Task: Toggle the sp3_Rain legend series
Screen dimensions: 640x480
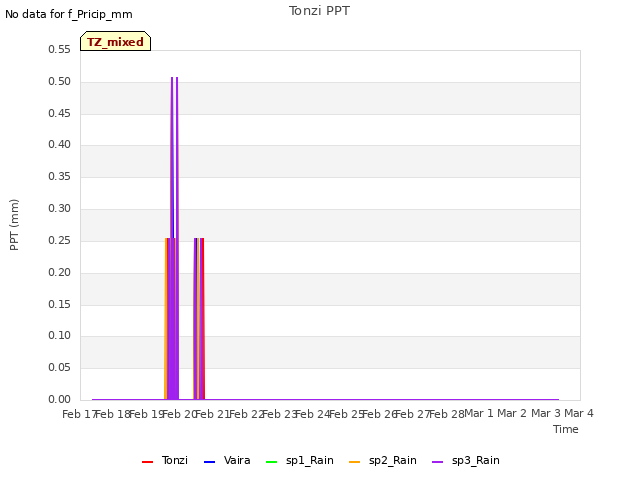Action: 466,460
